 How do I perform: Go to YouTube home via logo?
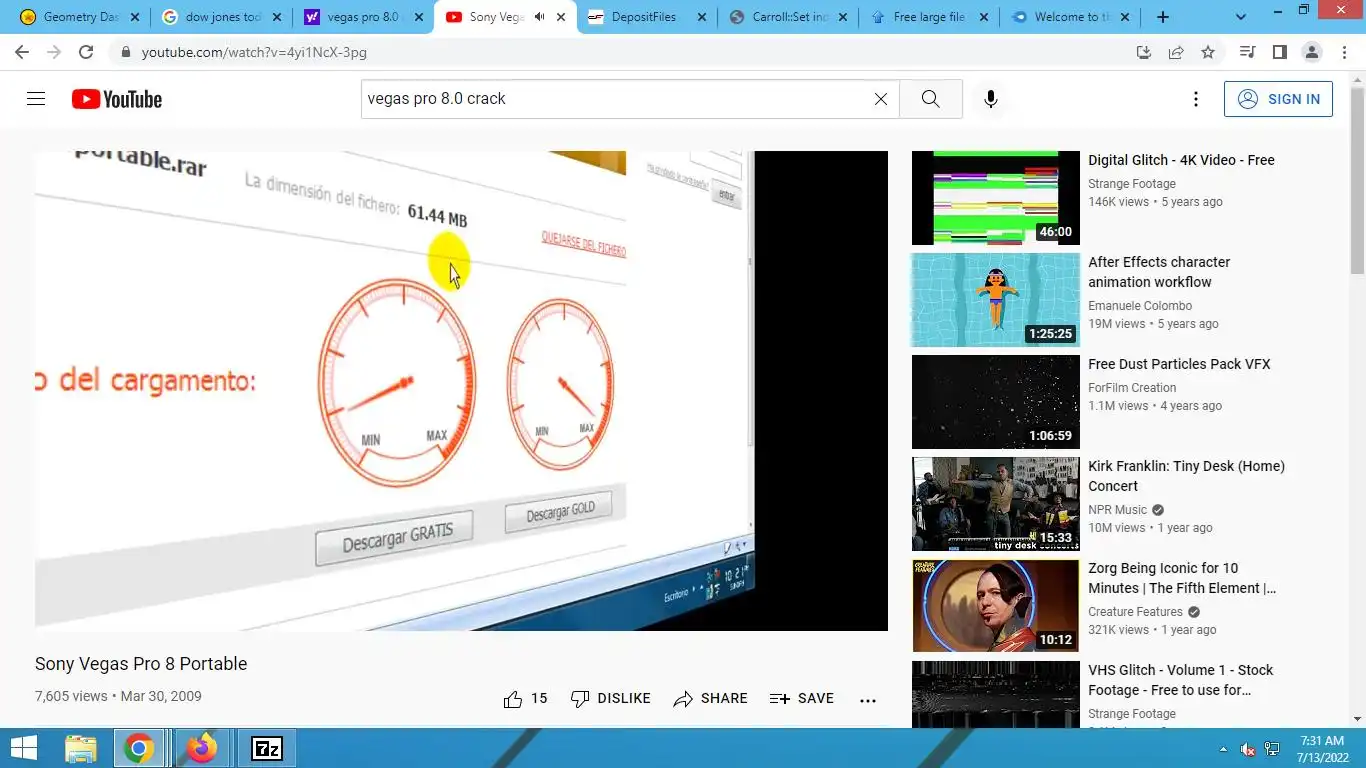pyautogui.click(x=117, y=99)
